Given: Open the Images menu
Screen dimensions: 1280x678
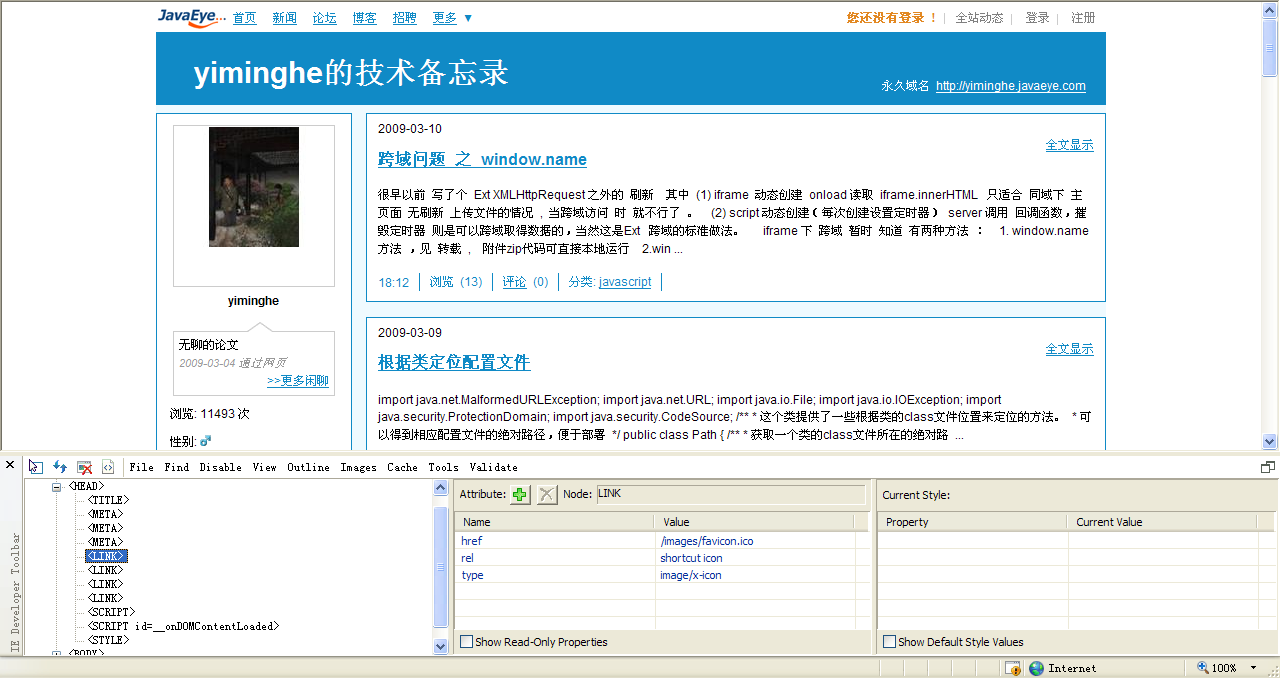Looking at the screenshot, I should 358,467.
